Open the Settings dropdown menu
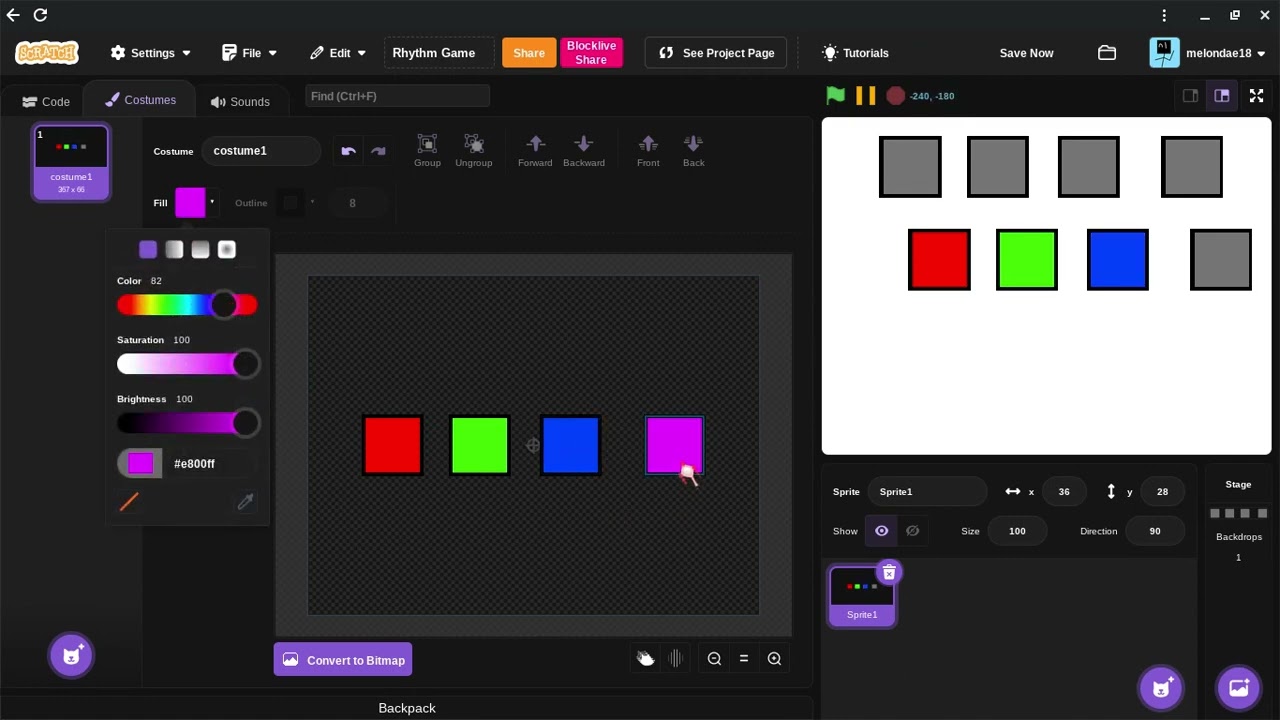 [151, 53]
